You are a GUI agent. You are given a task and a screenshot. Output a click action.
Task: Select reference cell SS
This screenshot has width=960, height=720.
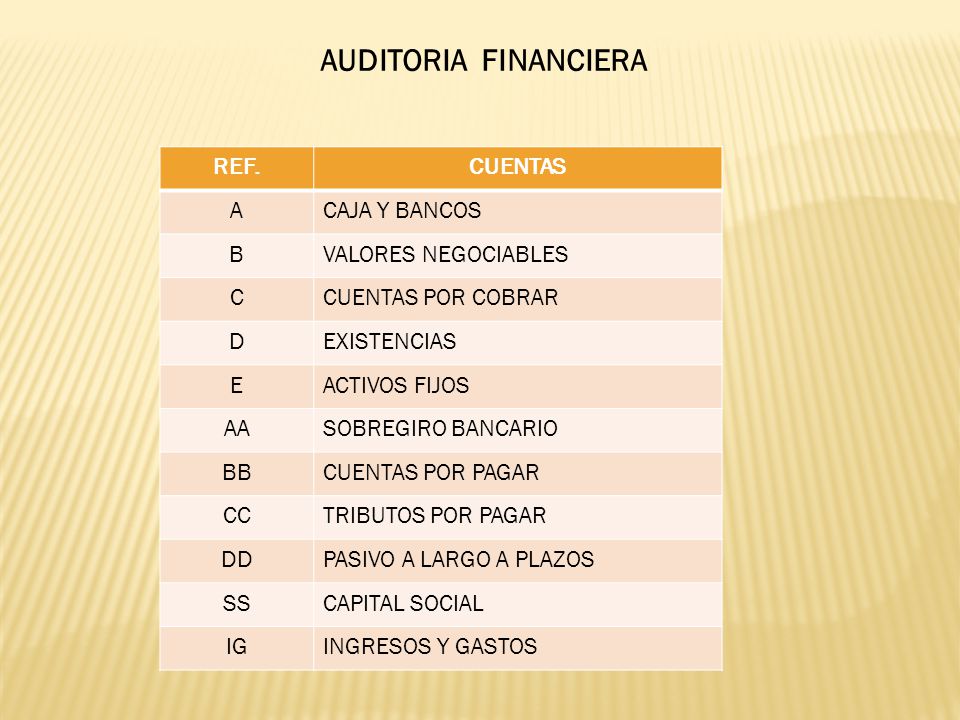tap(237, 604)
